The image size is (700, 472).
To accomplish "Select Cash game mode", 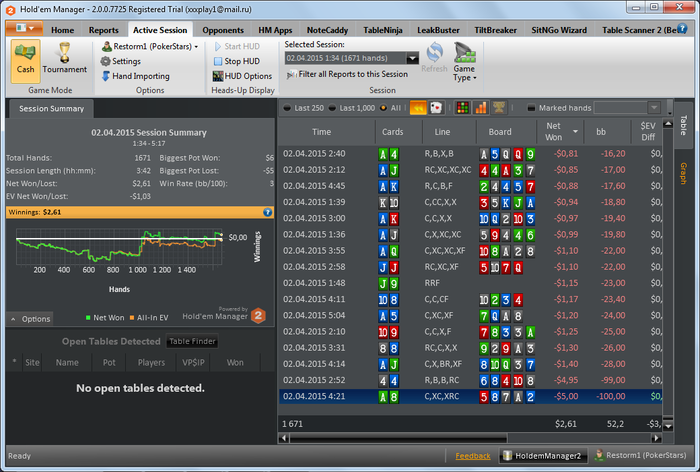I will point(25,61).
